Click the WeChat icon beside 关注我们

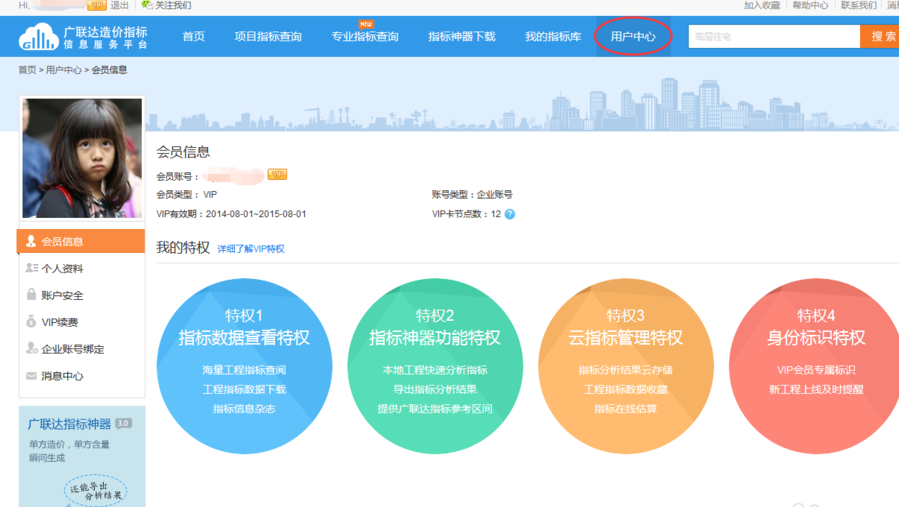[147, 5]
